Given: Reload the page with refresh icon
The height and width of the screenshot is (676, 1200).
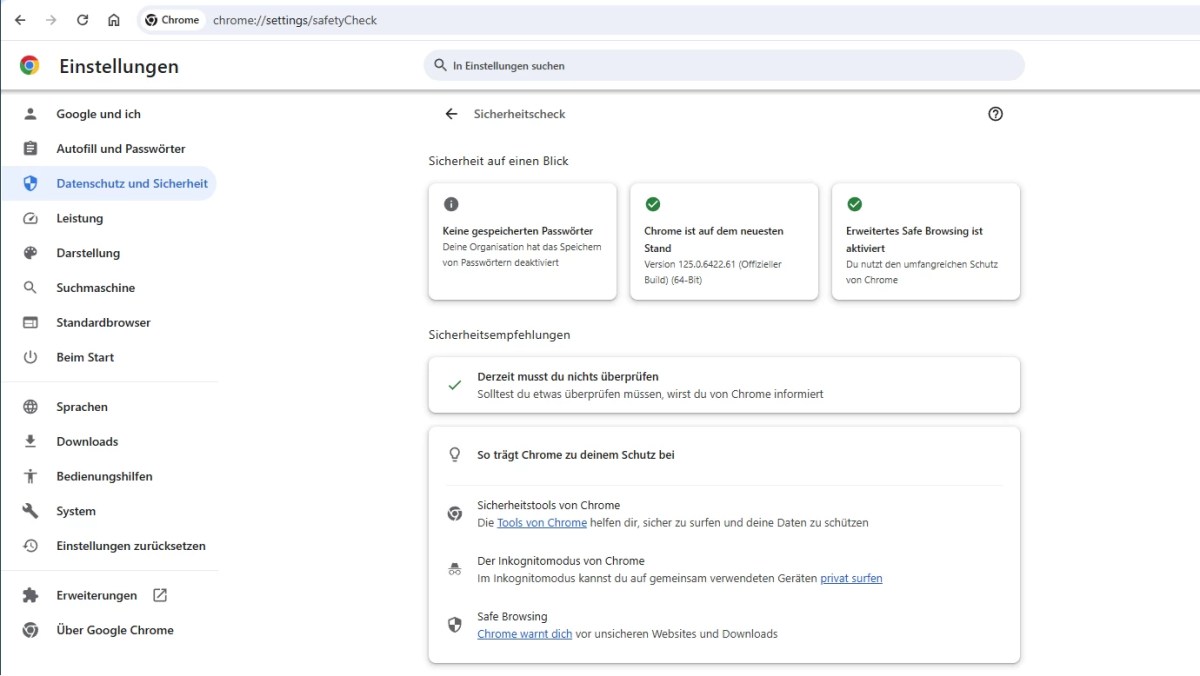Looking at the screenshot, I should coord(83,20).
